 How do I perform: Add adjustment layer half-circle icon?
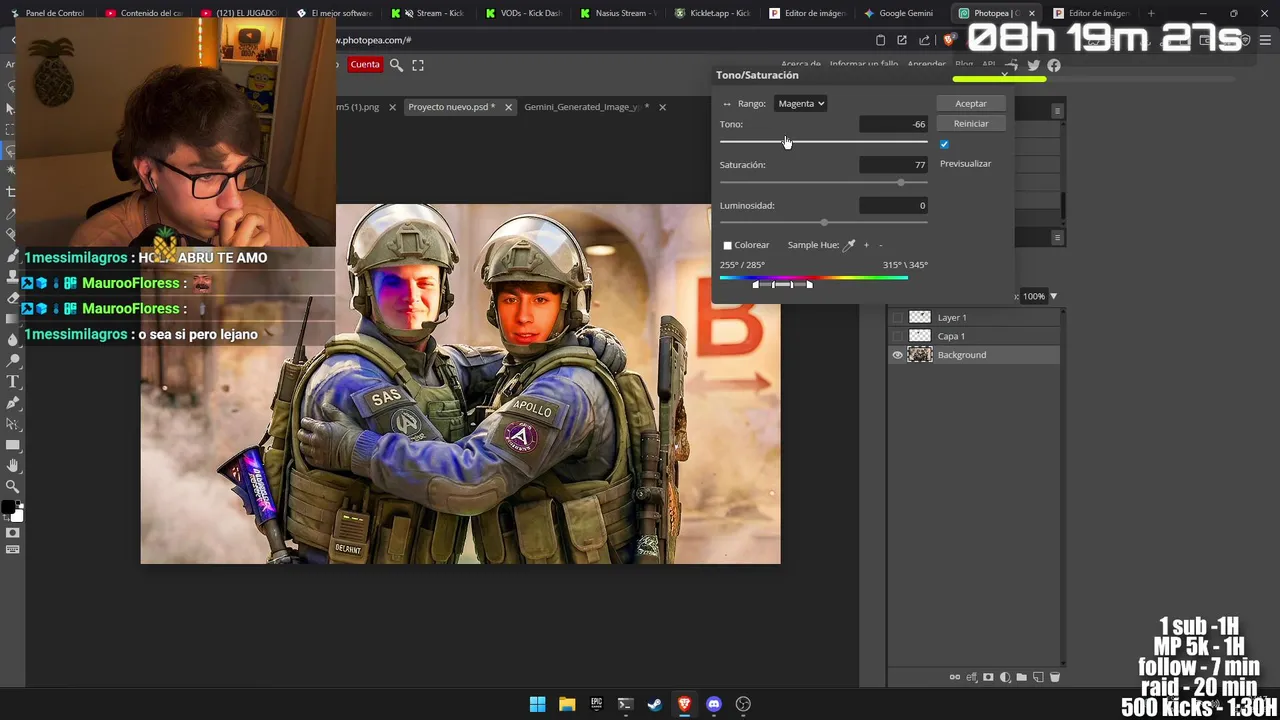1005,677
